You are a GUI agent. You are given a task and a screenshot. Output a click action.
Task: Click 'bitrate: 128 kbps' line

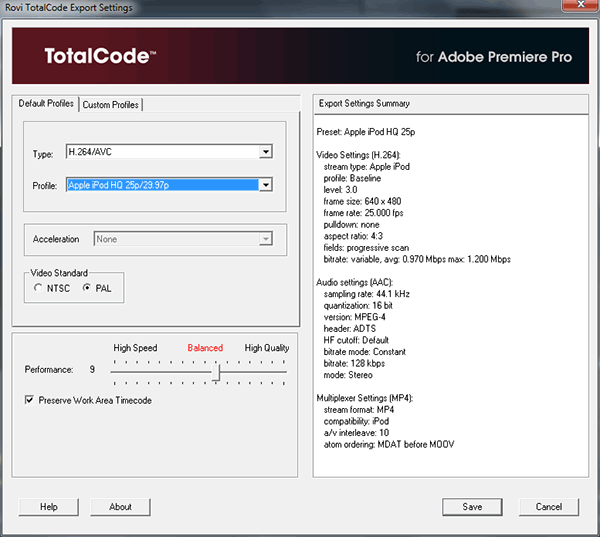pyautogui.click(x=354, y=363)
